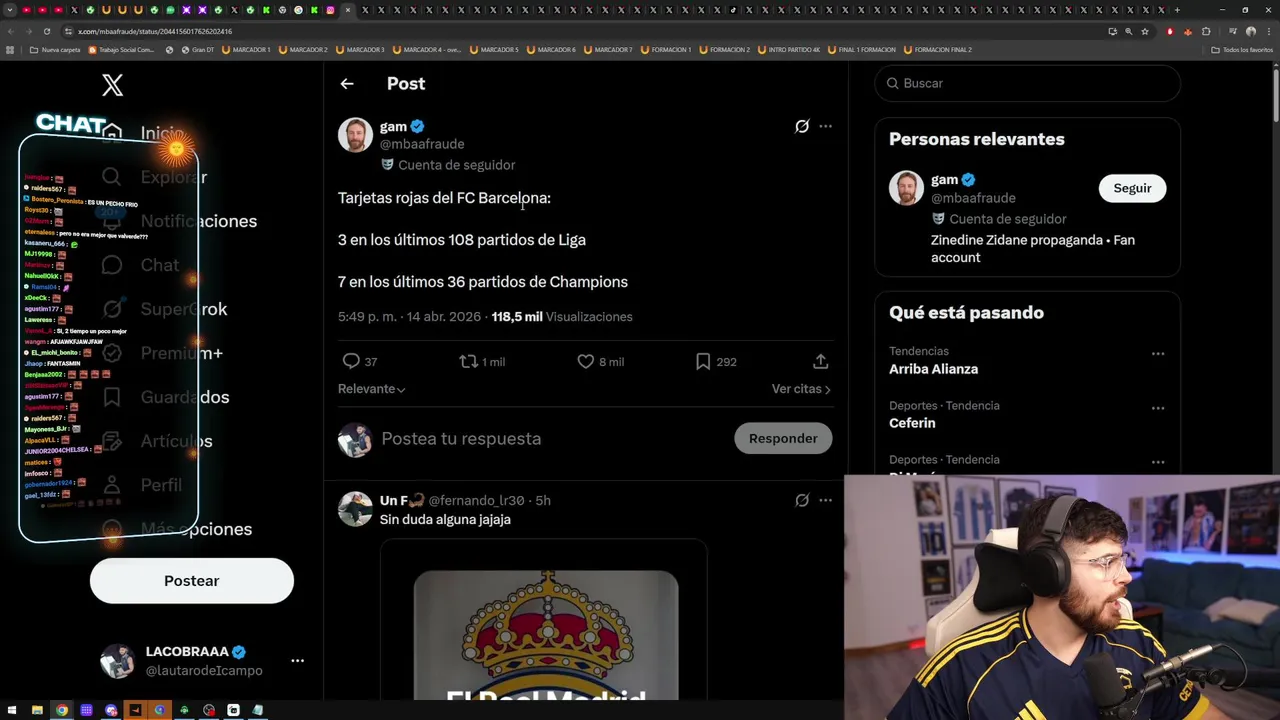Click the Buscar search field
The width and height of the screenshot is (1280, 720).
click(1028, 83)
